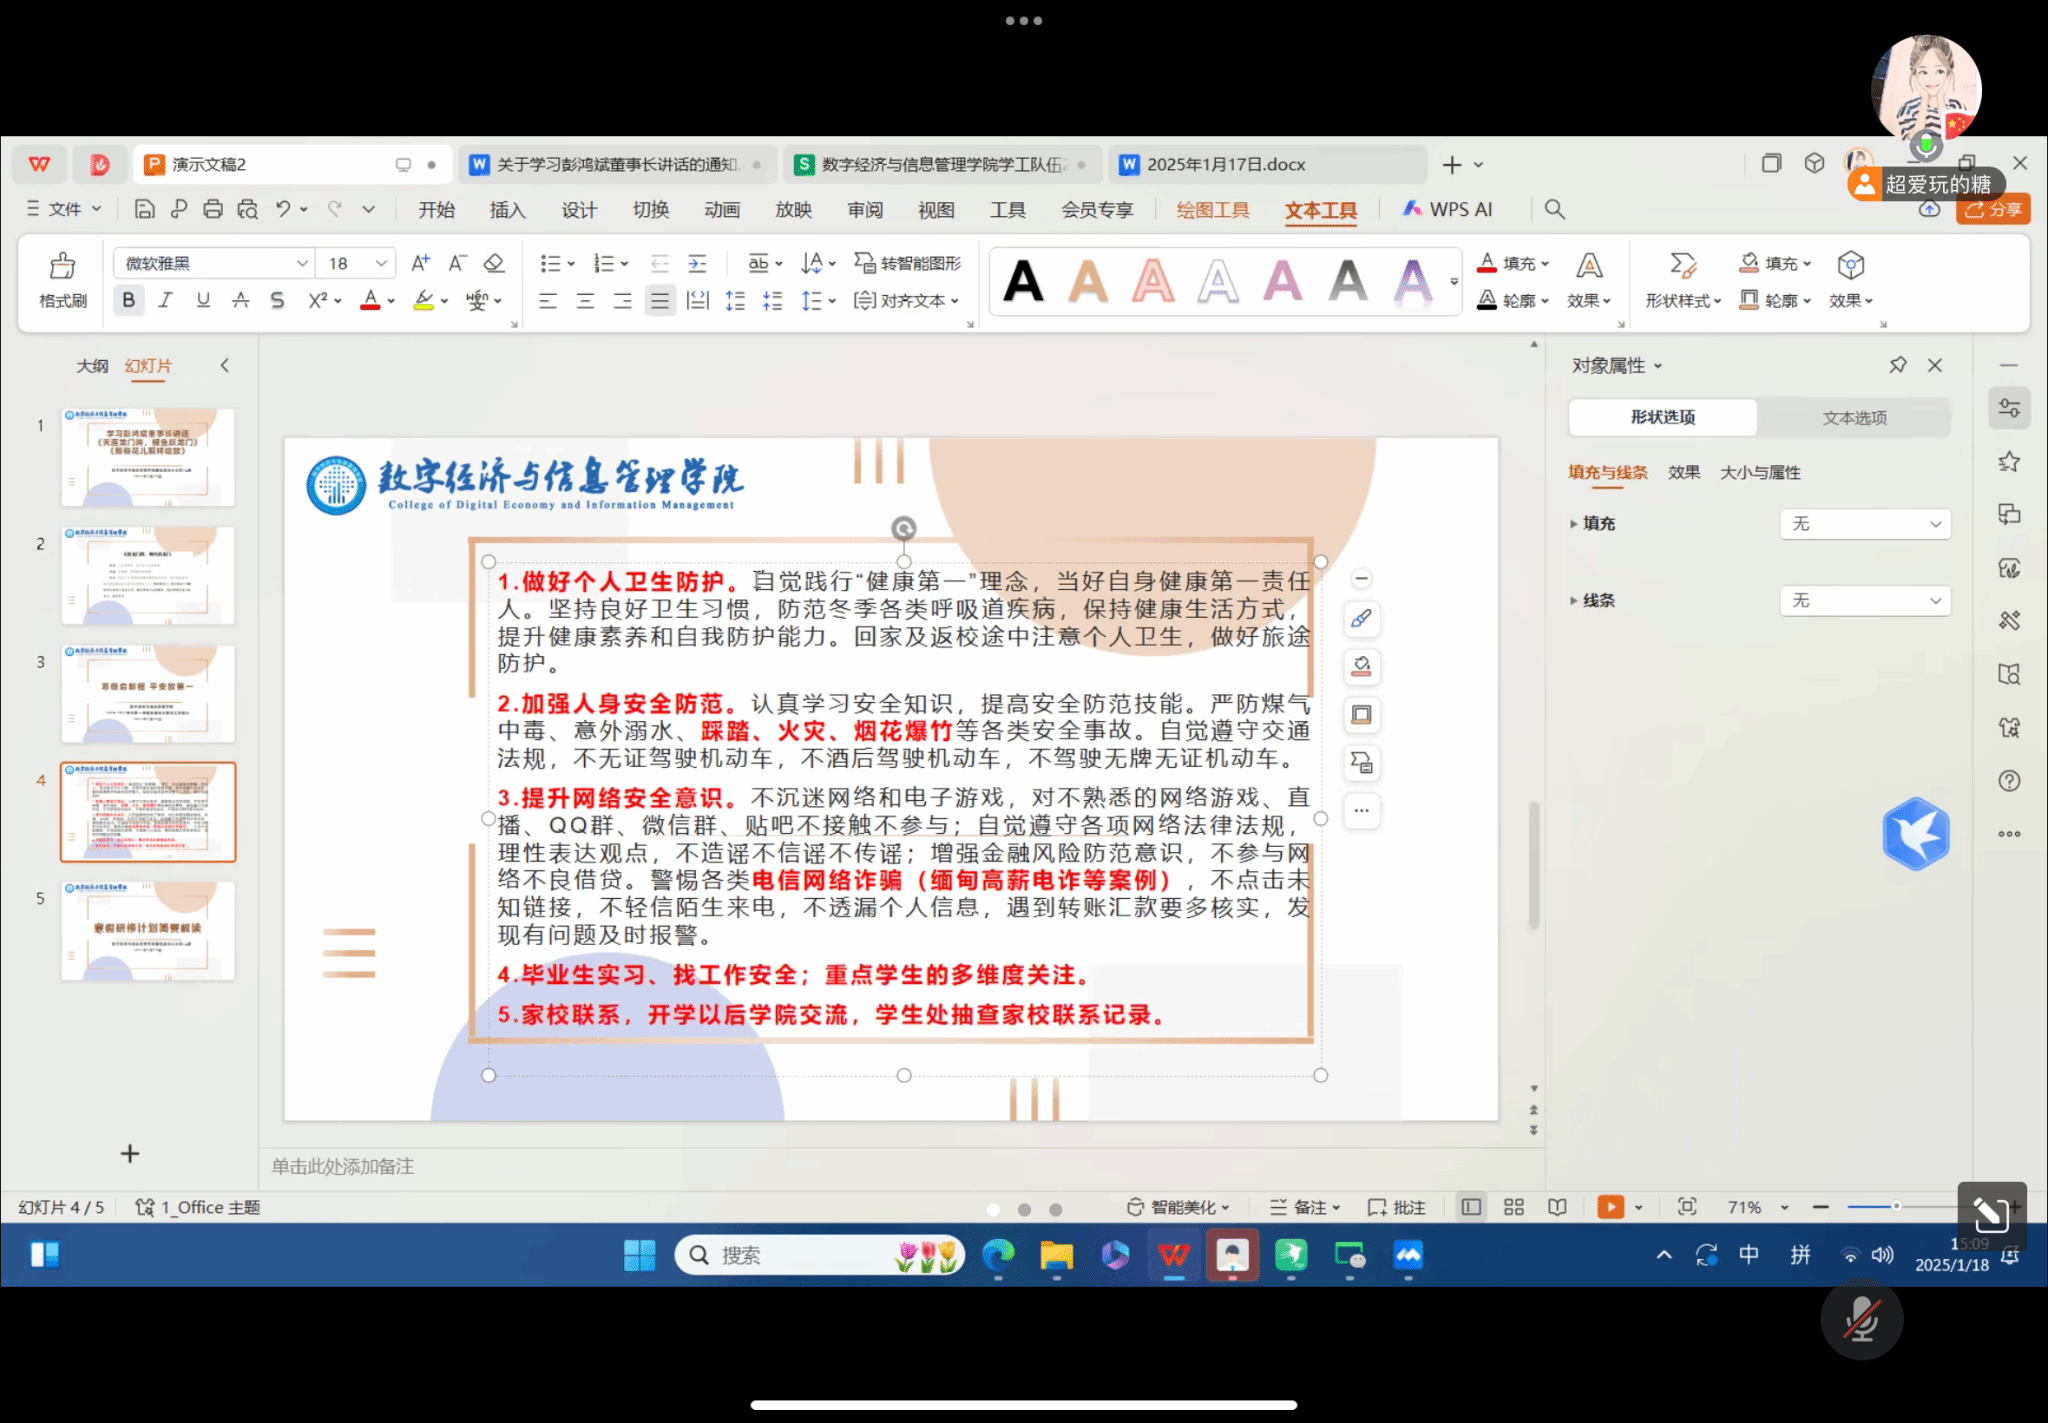Toggle italic formatting button
The width and height of the screenshot is (2048, 1423).
(165, 300)
